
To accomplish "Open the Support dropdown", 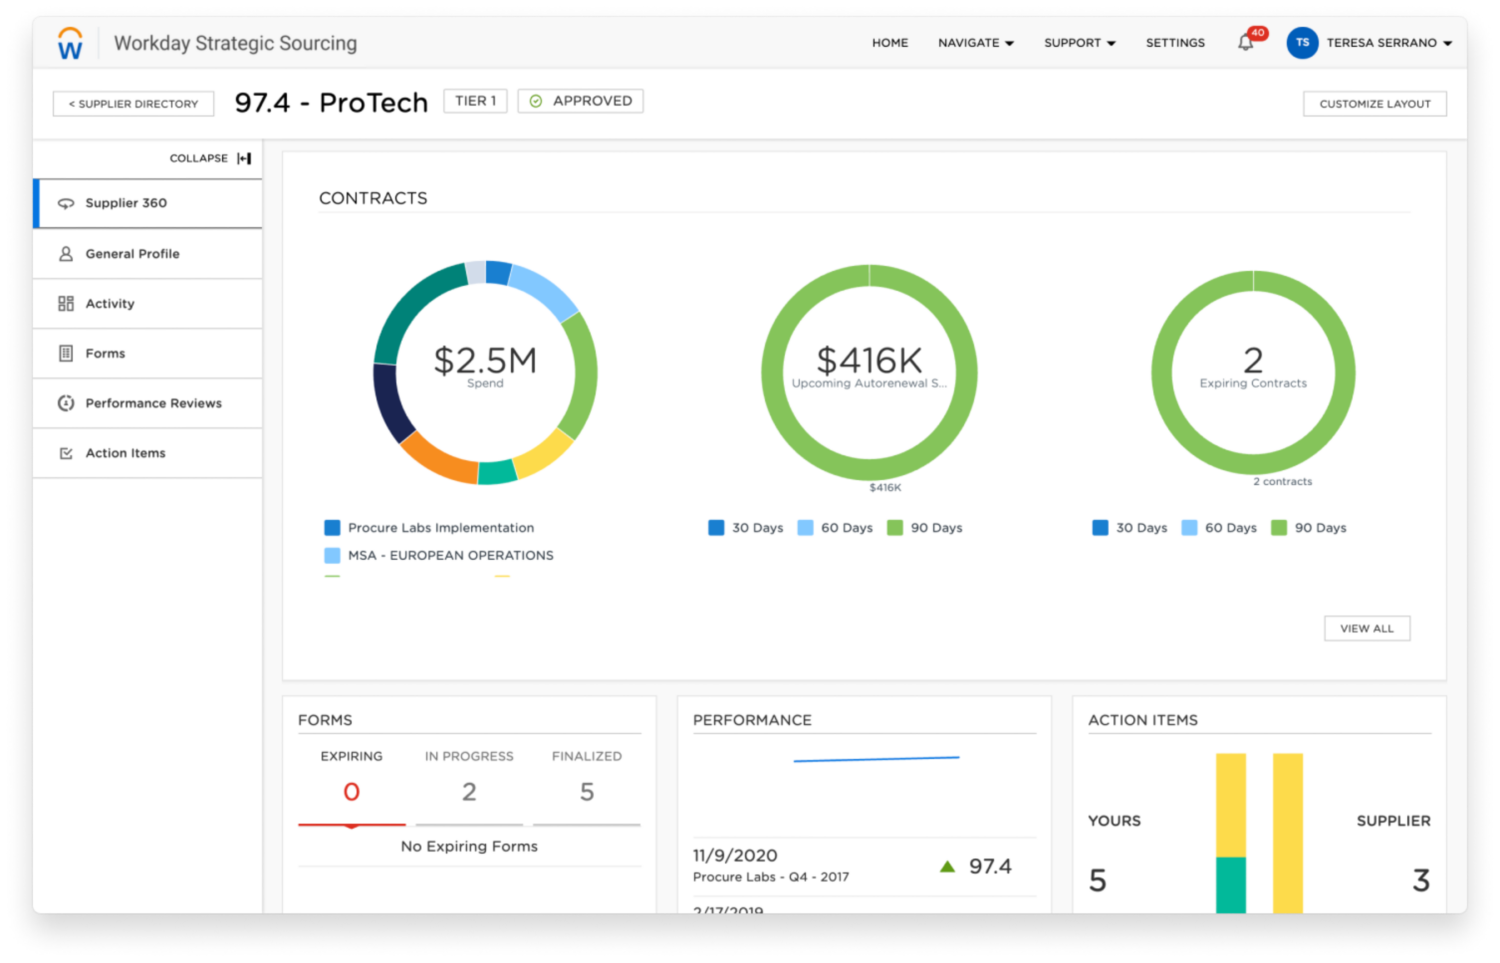I will (1079, 43).
